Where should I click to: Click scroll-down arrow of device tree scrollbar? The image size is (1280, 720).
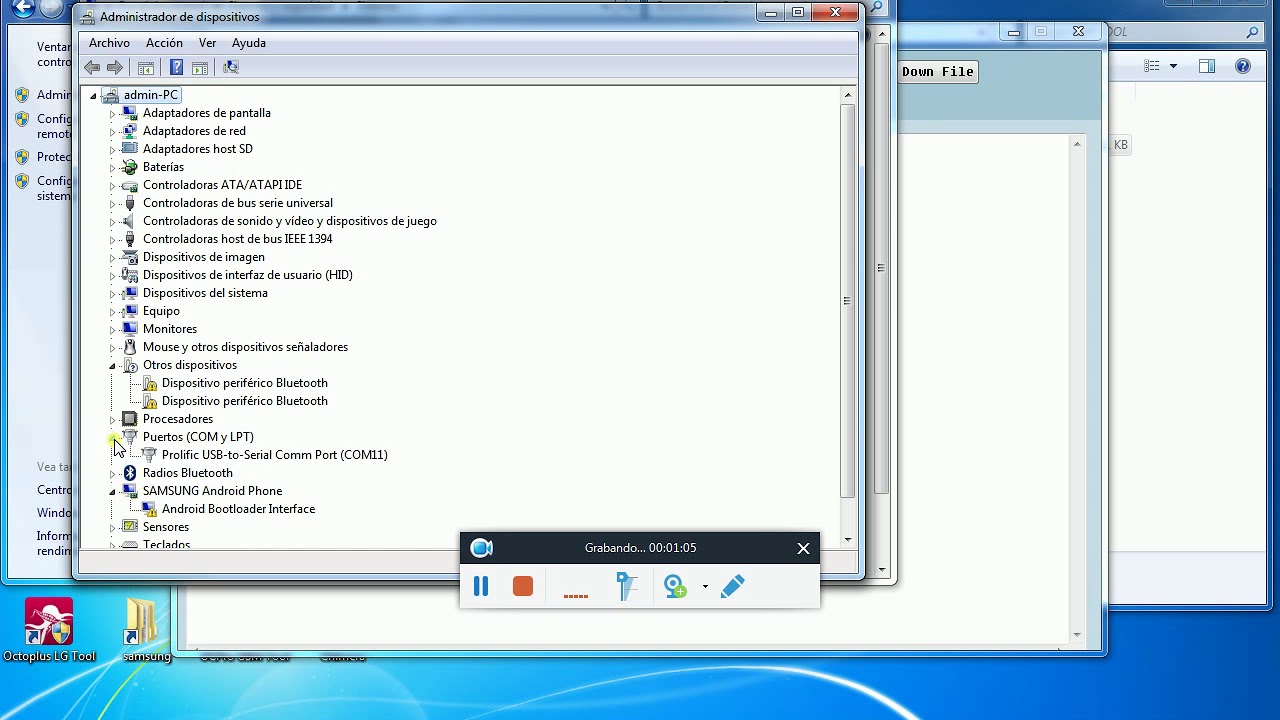click(848, 540)
